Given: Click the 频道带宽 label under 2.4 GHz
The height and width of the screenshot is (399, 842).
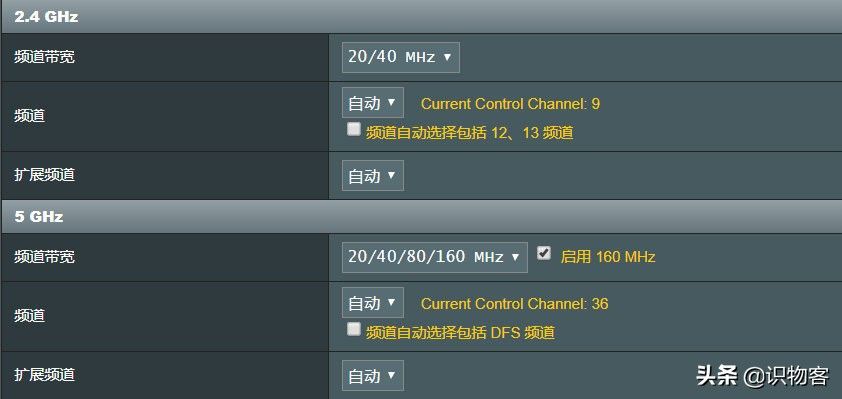Looking at the screenshot, I should [45, 57].
